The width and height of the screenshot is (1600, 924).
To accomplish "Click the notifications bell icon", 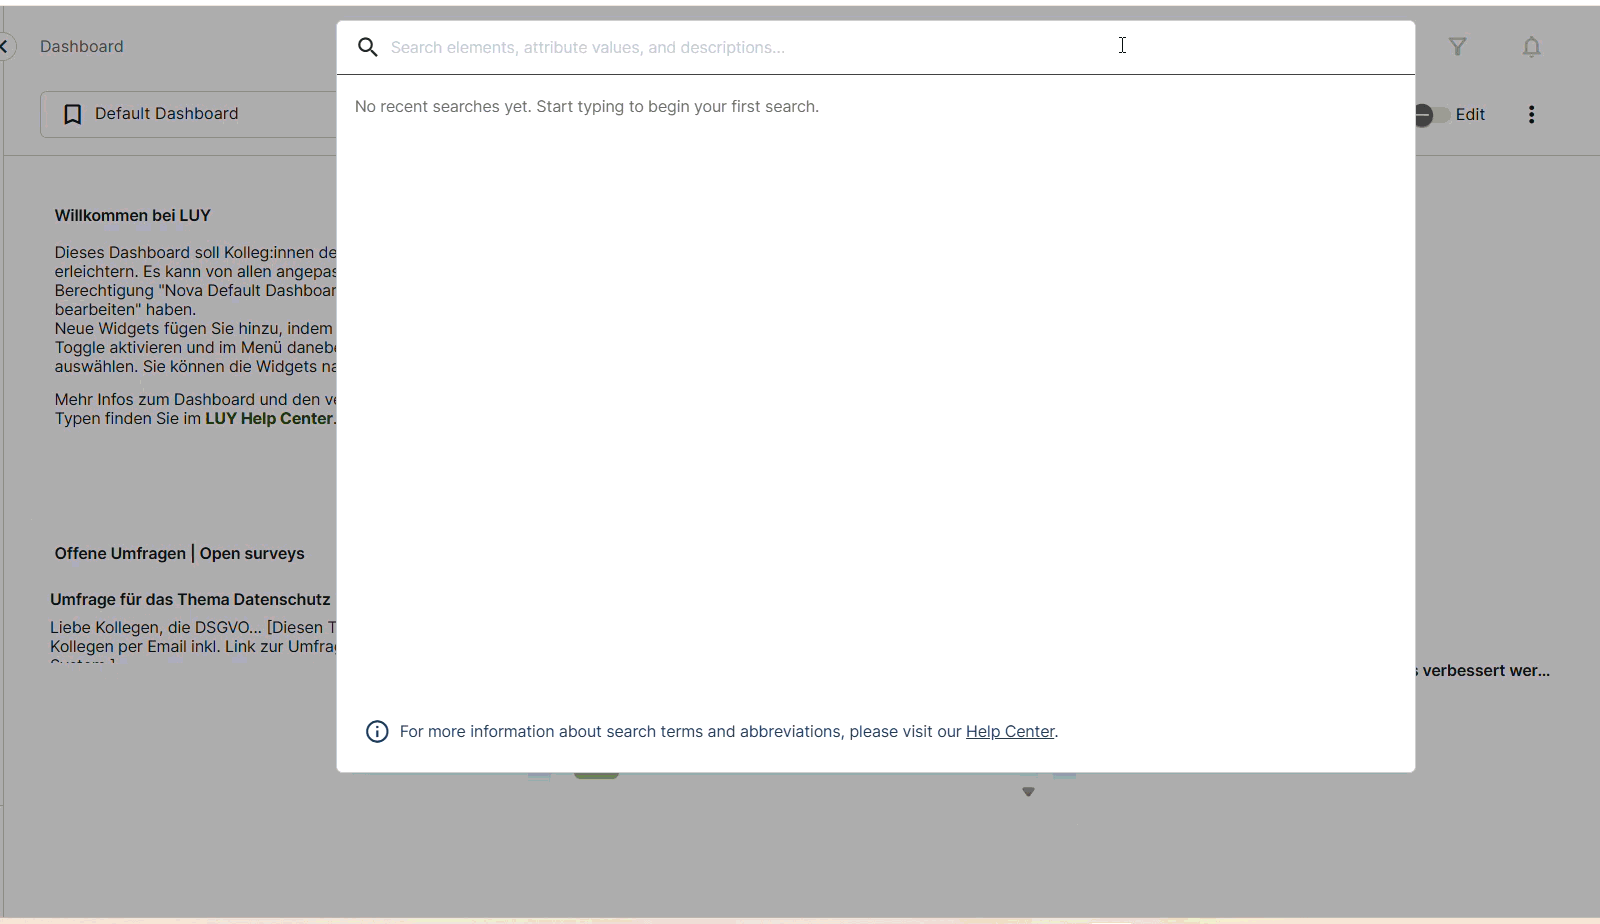I will pyautogui.click(x=1532, y=47).
